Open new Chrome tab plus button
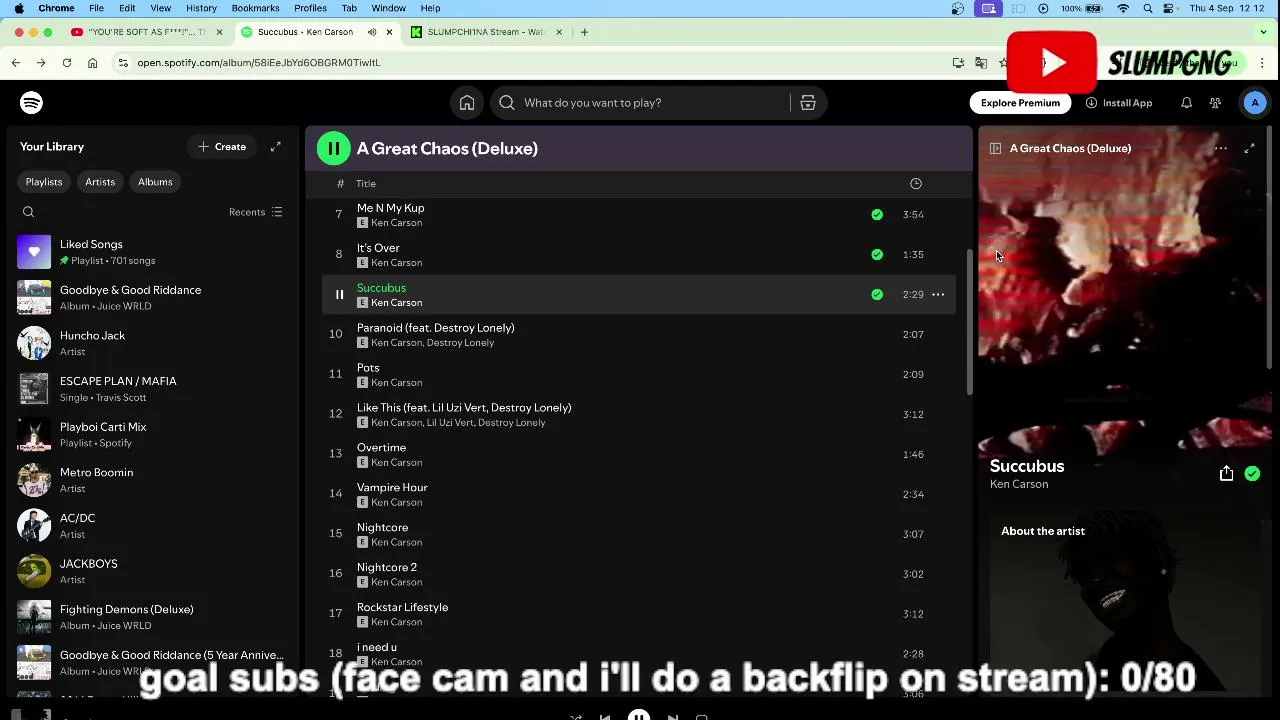This screenshot has width=1280, height=720. [584, 32]
